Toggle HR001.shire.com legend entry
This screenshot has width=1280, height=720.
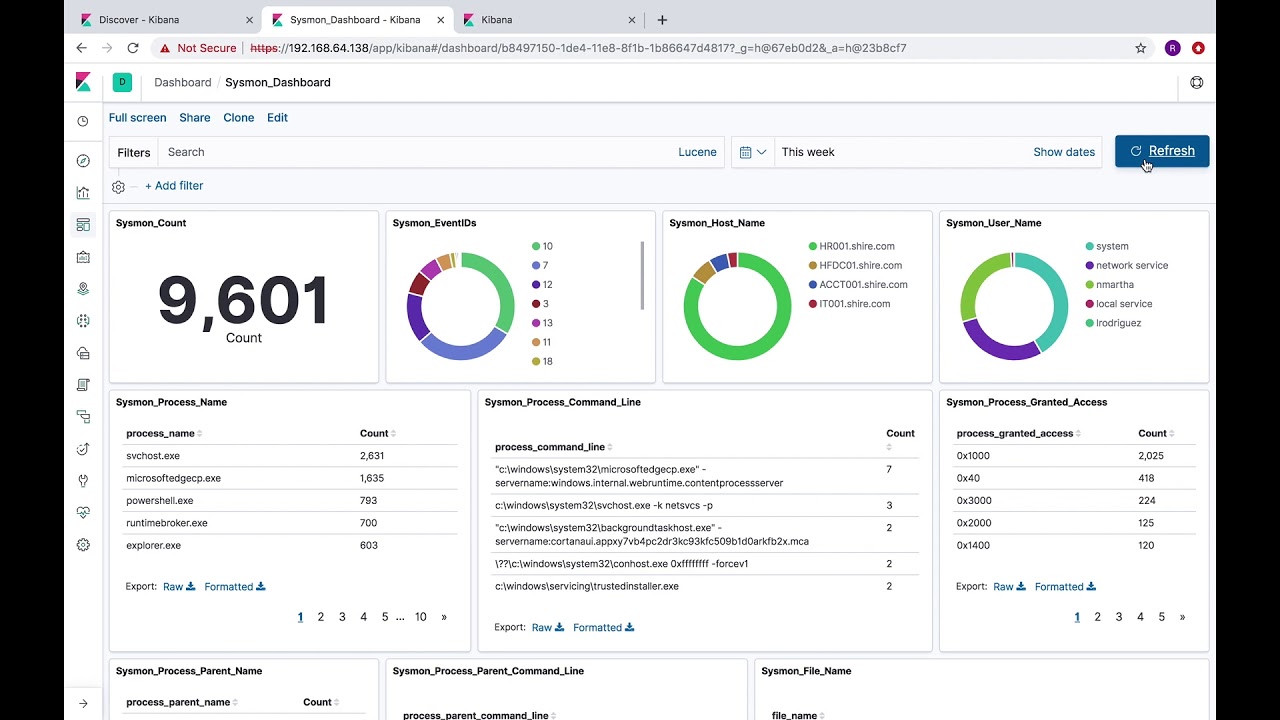pyautogui.click(x=856, y=246)
